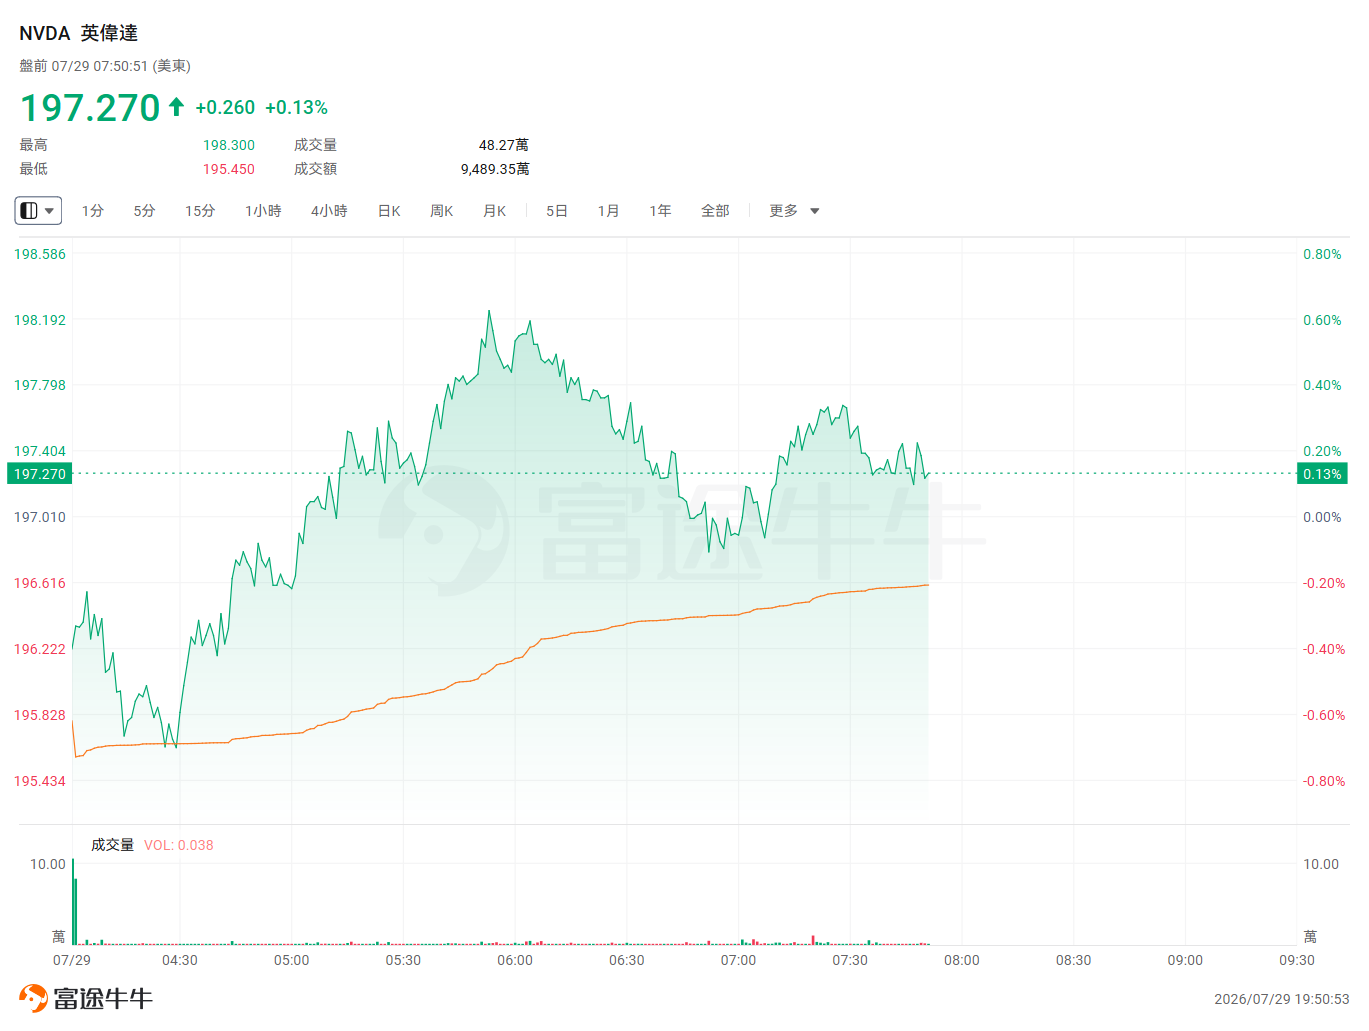1369x1031 pixels.
Task: Click the 09:30 time axis label
Action: click(x=1297, y=960)
